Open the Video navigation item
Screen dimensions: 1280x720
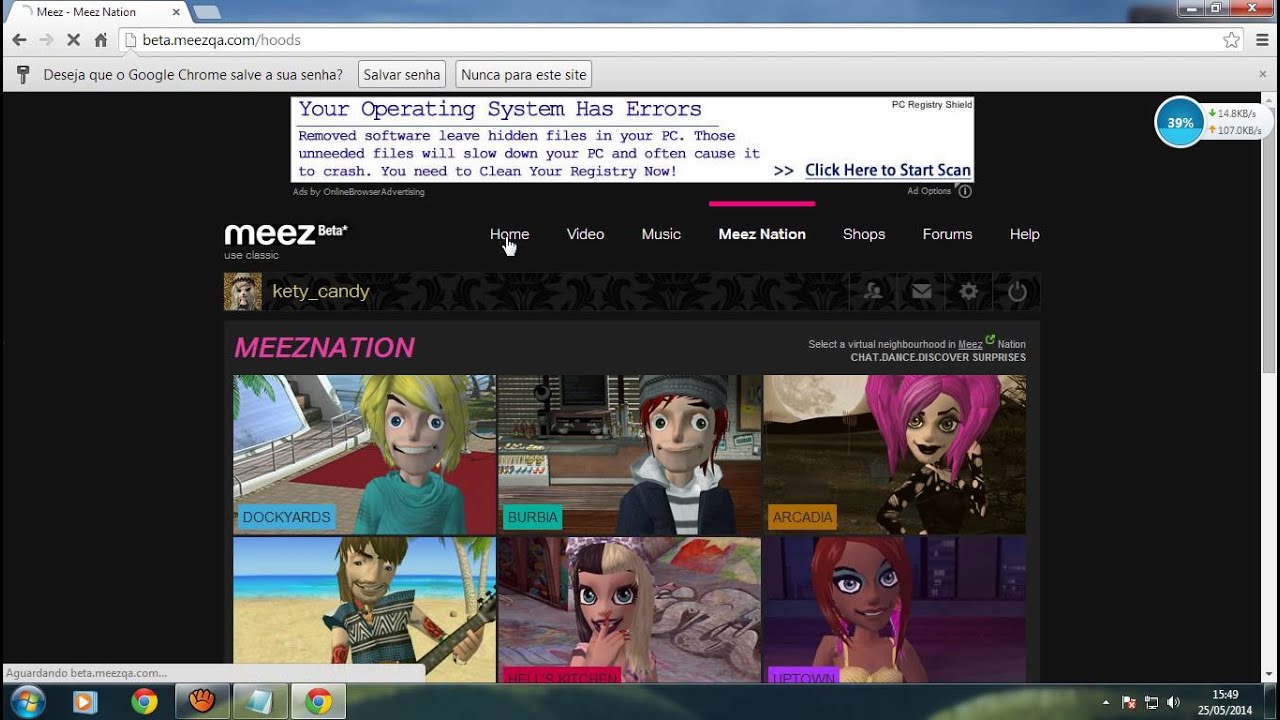(x=585, y=234)
